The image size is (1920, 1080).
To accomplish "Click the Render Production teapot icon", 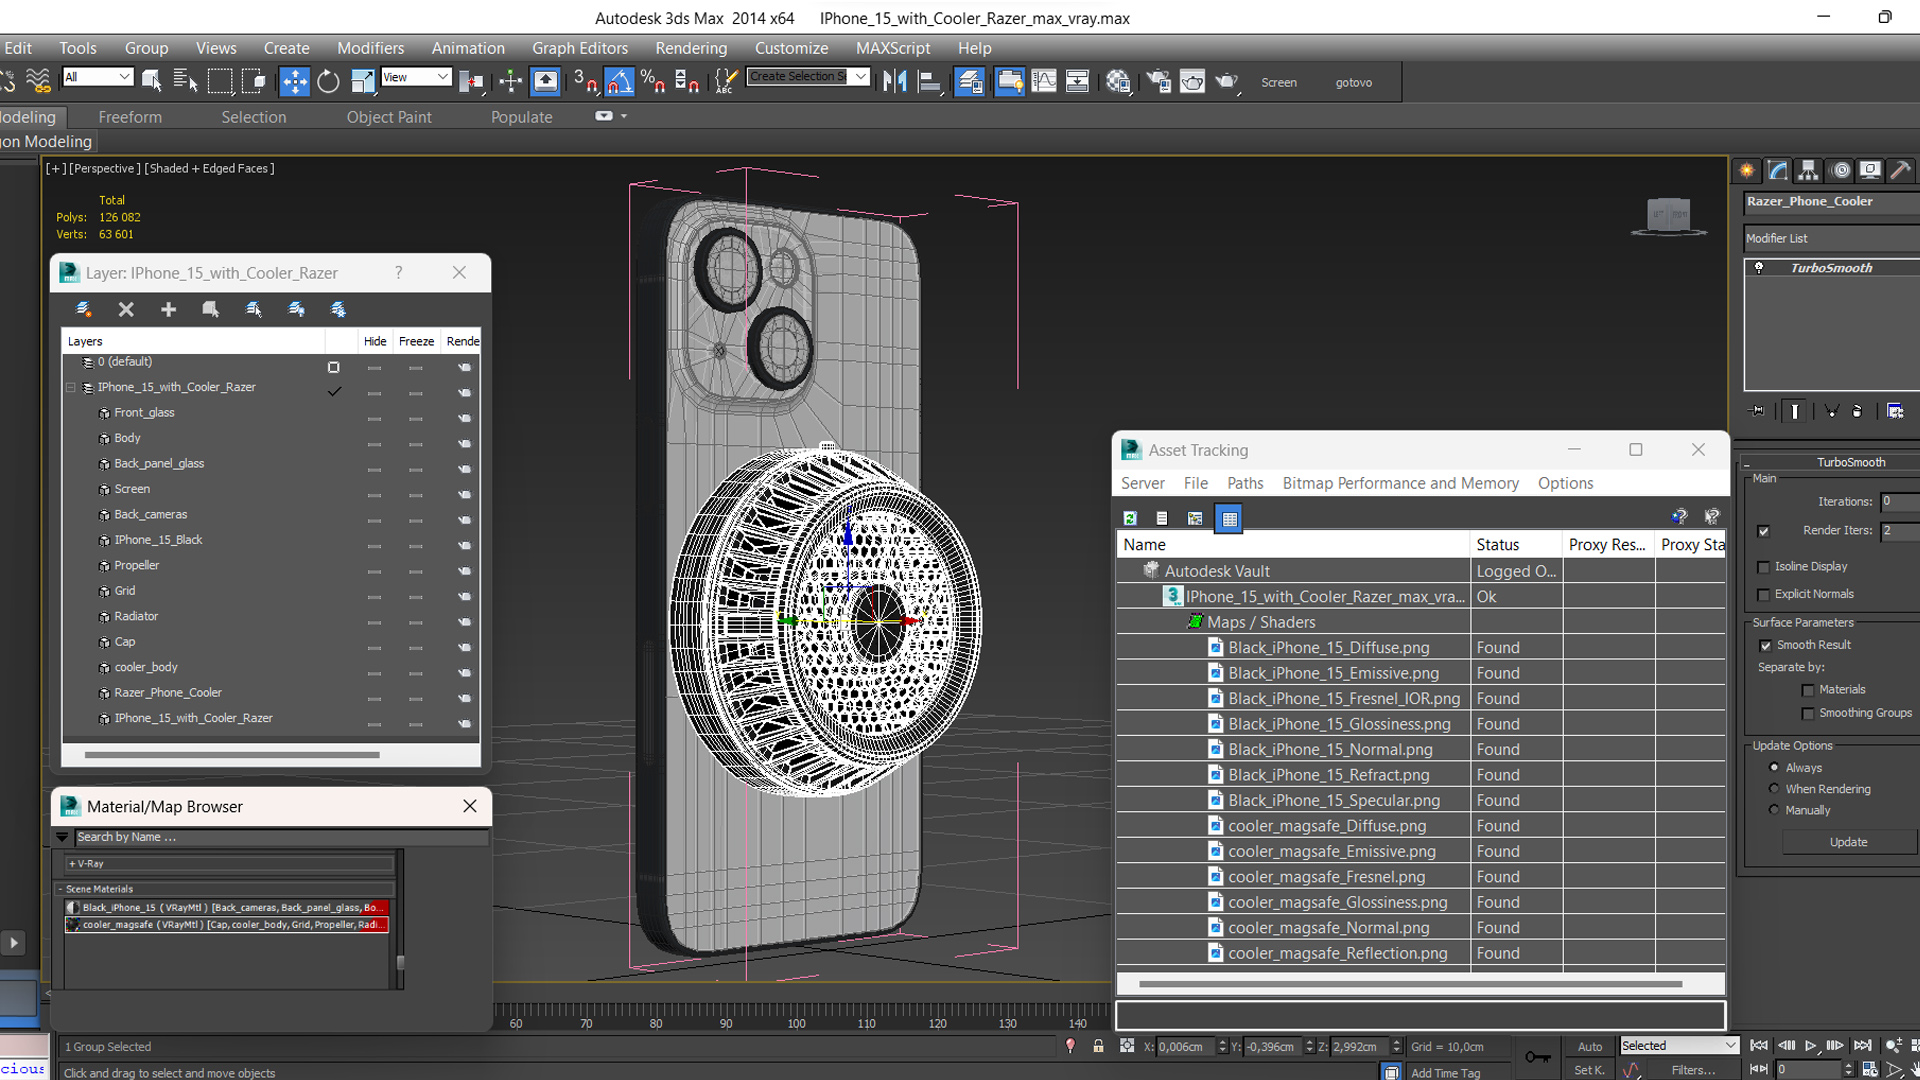I will [1227, 81].
